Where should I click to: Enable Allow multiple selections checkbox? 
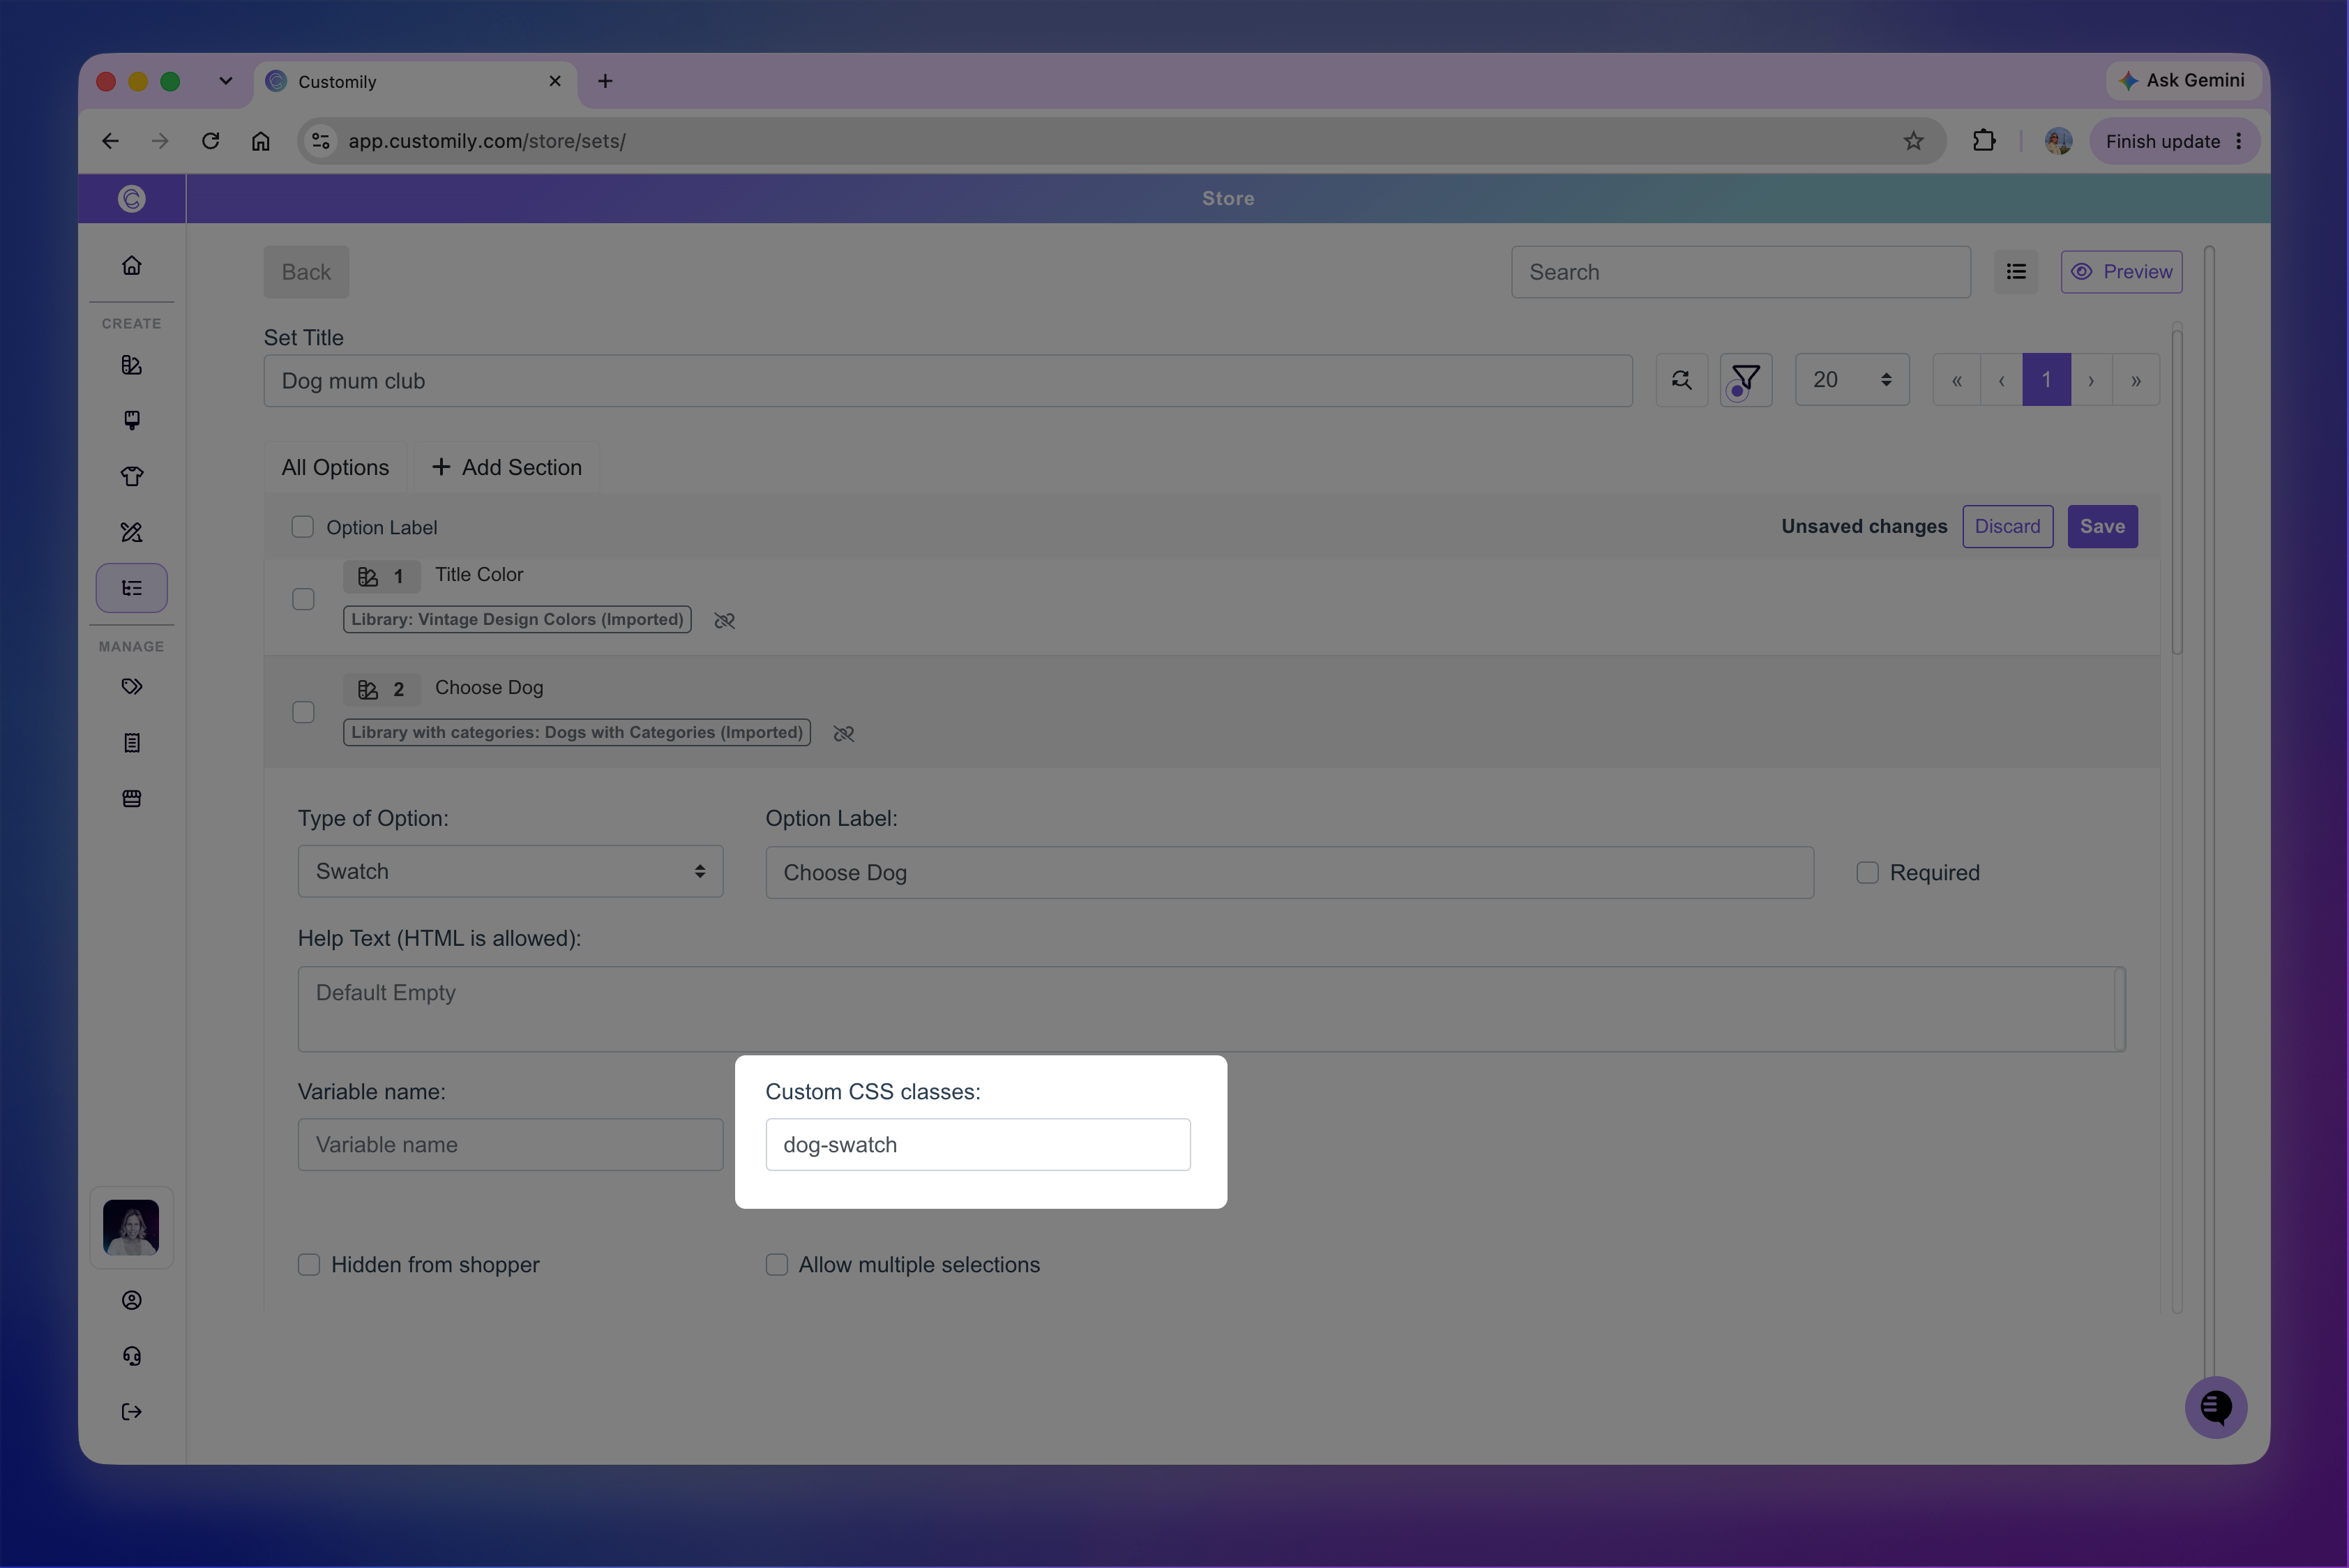(x=776, y=1265)
